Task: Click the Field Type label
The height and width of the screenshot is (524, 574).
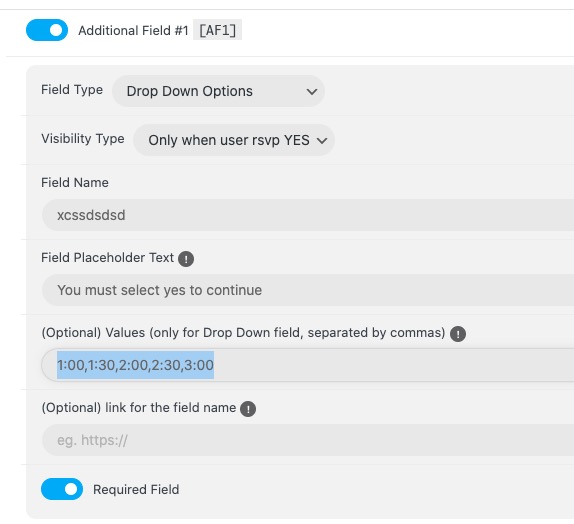Action: tap(72, 90)
